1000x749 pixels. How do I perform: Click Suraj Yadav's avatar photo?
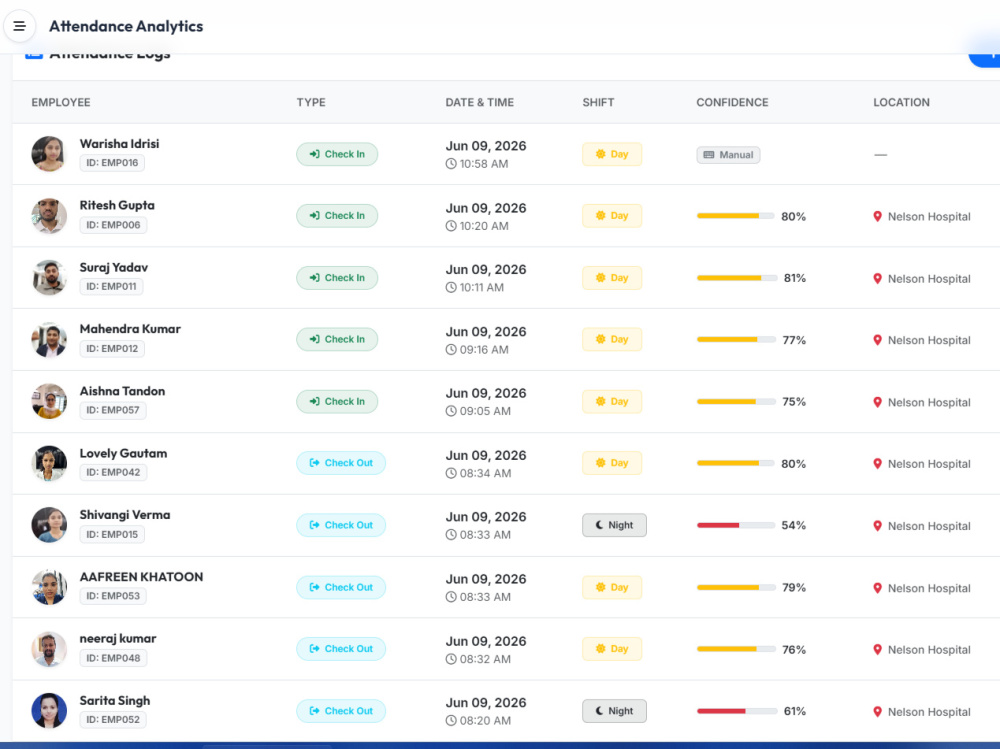point(49,278)
